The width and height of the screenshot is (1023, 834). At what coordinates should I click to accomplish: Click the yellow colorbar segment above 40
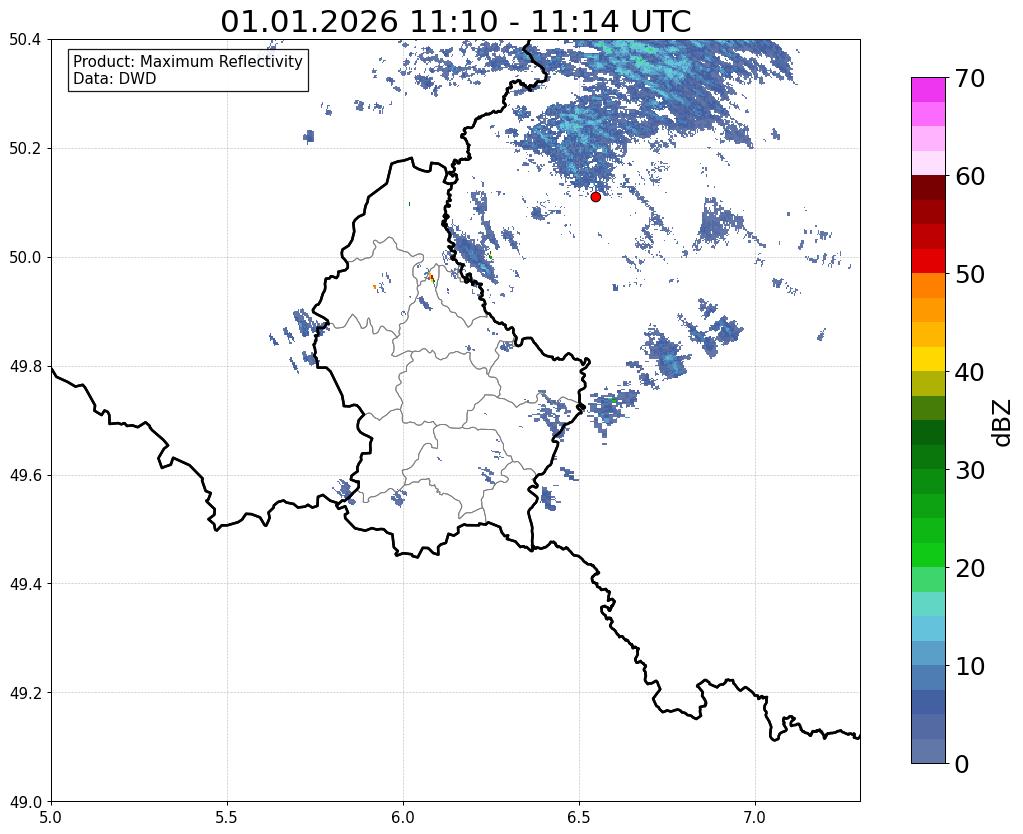coord(928,359)
